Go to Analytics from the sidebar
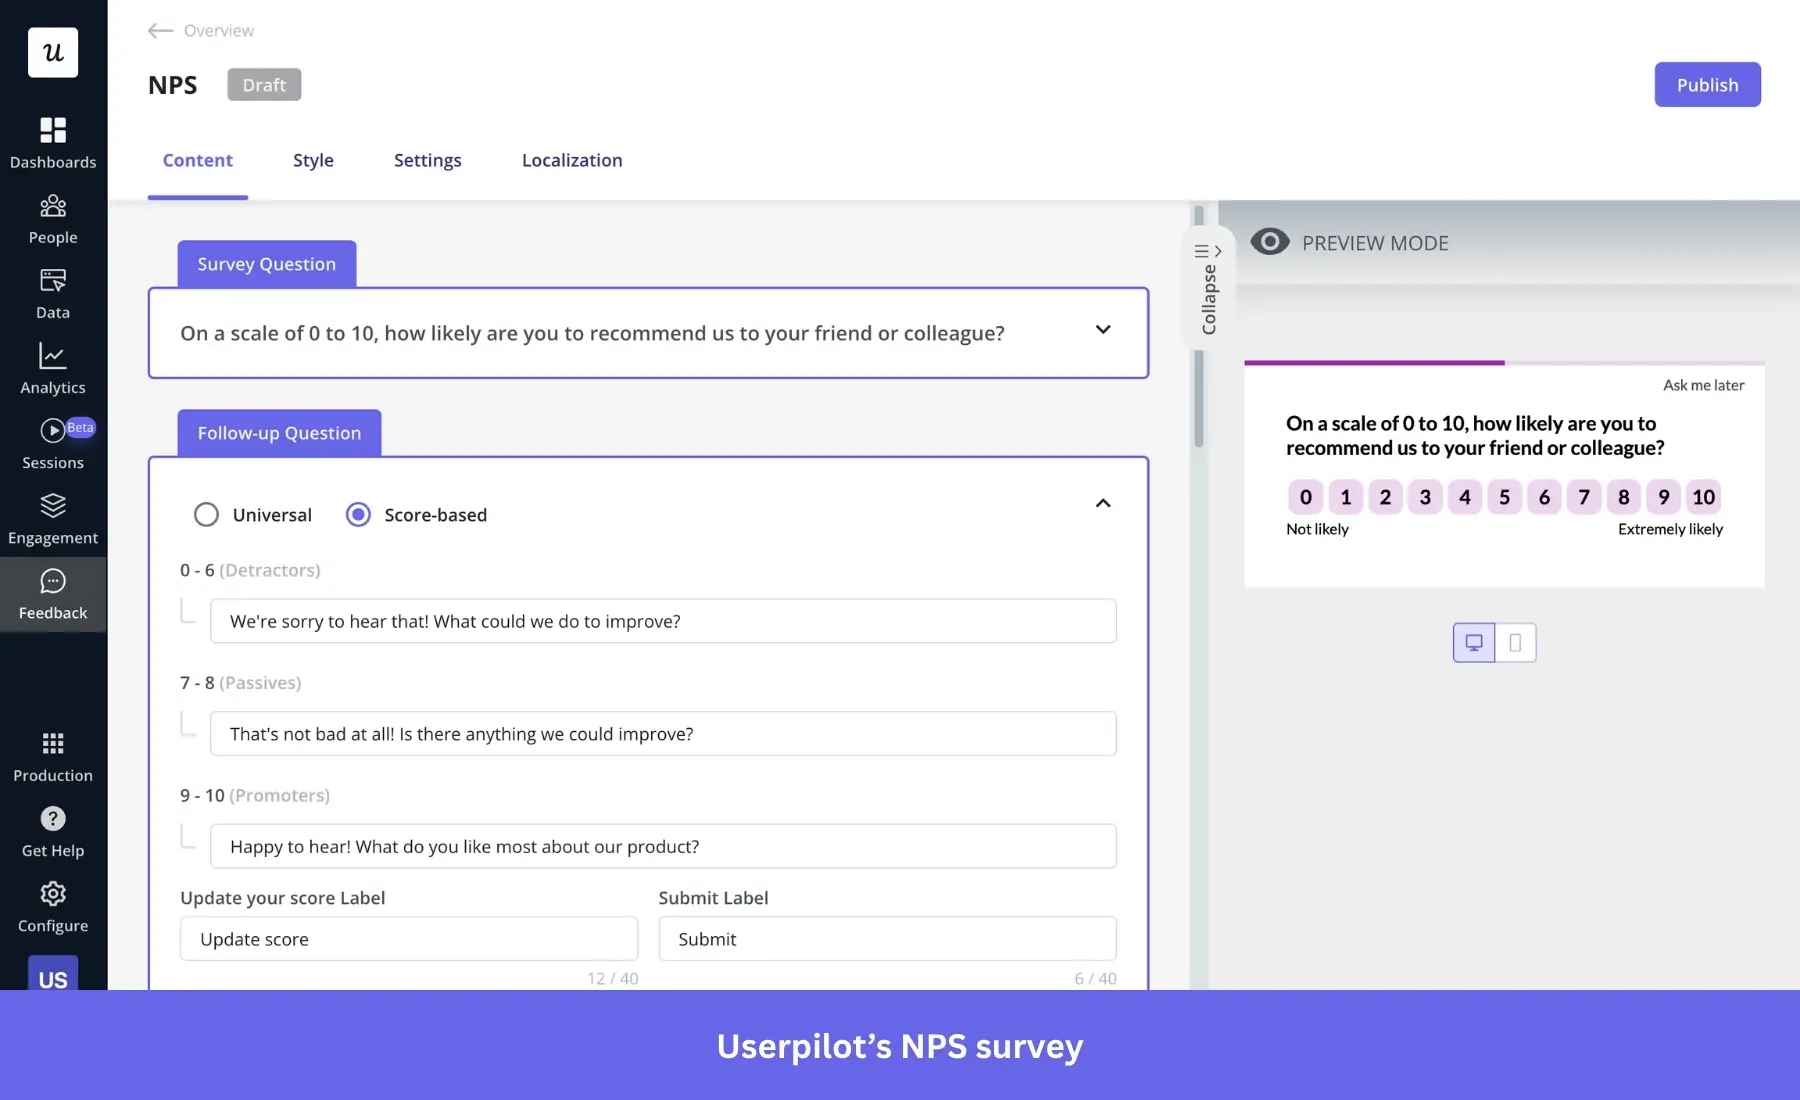The image size is (1800, 1100). (52, 368)
